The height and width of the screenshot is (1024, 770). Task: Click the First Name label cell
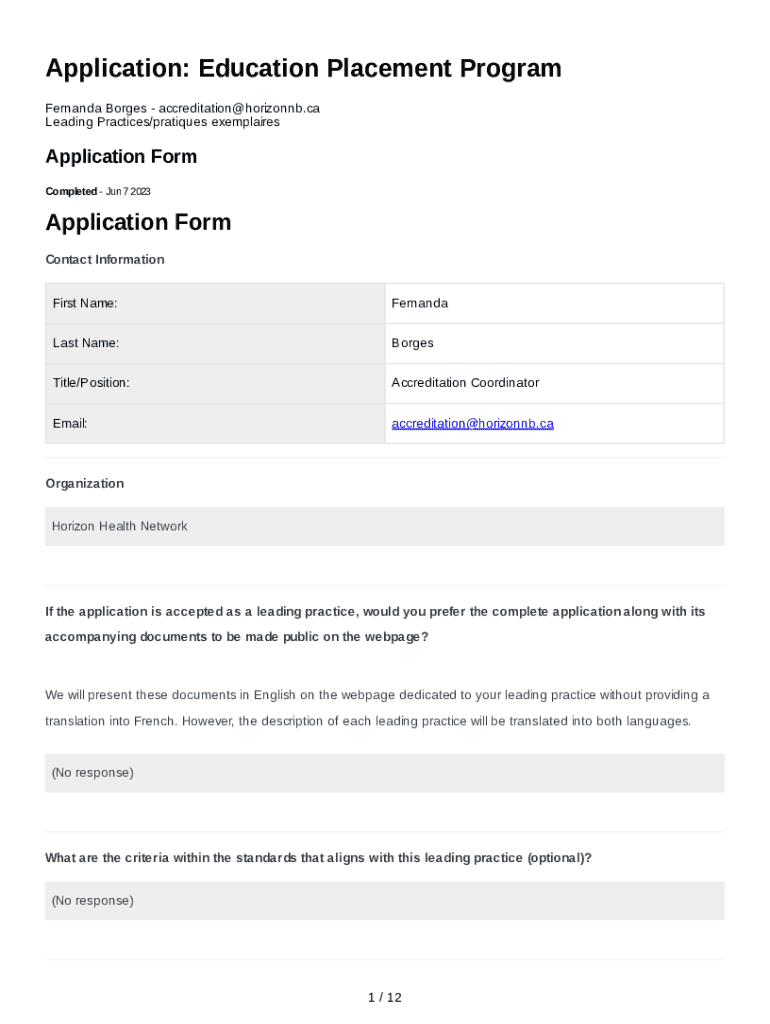tap(215, 303)
